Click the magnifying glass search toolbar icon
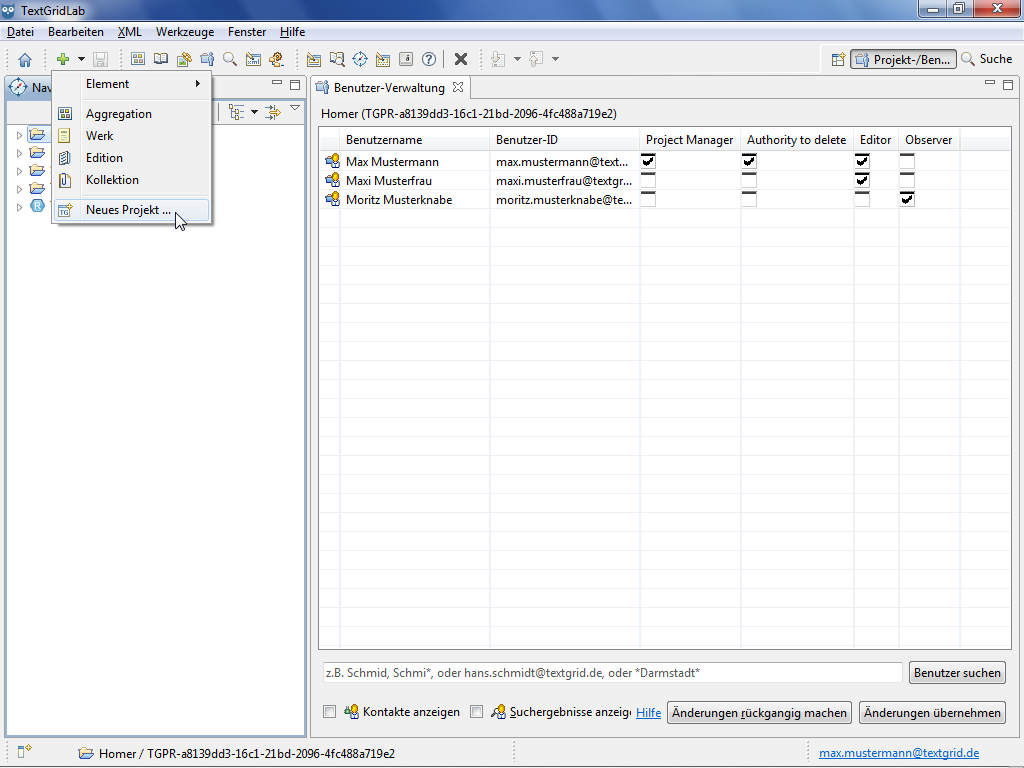Viewport: 1024px width, 768px height. tap(230, 60)
